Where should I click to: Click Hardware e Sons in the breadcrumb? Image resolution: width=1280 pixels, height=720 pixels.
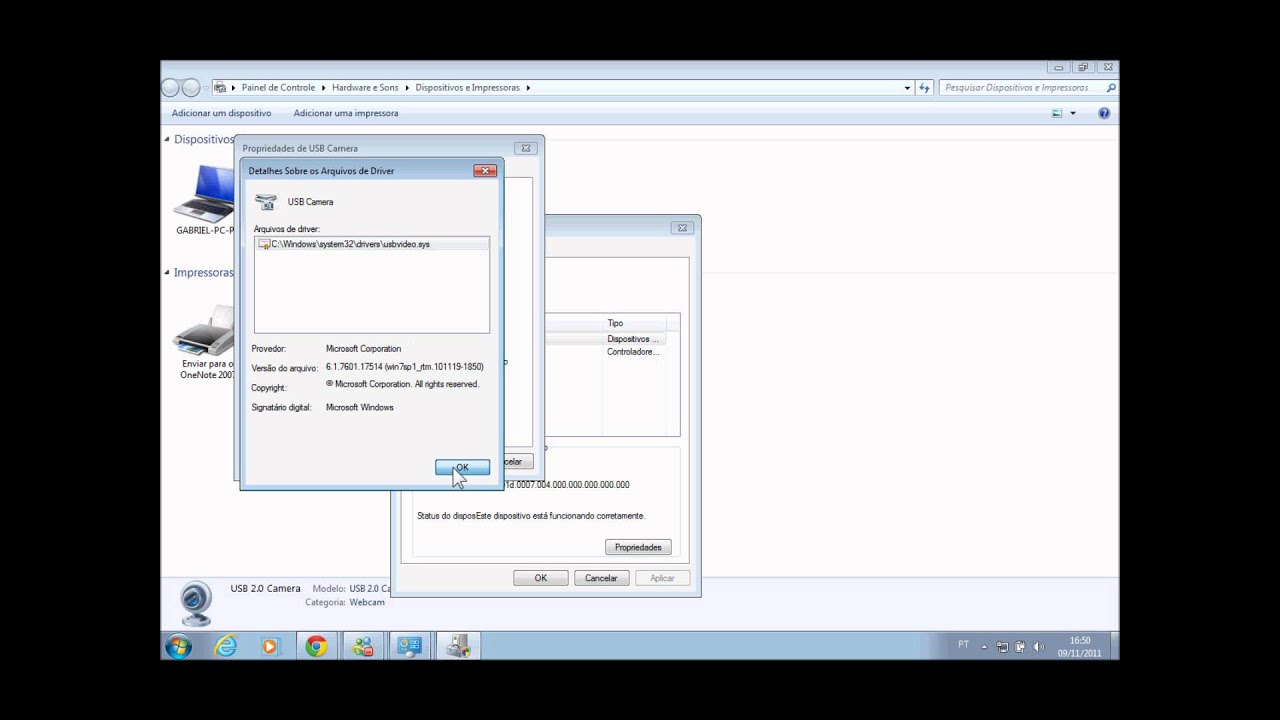365,88
